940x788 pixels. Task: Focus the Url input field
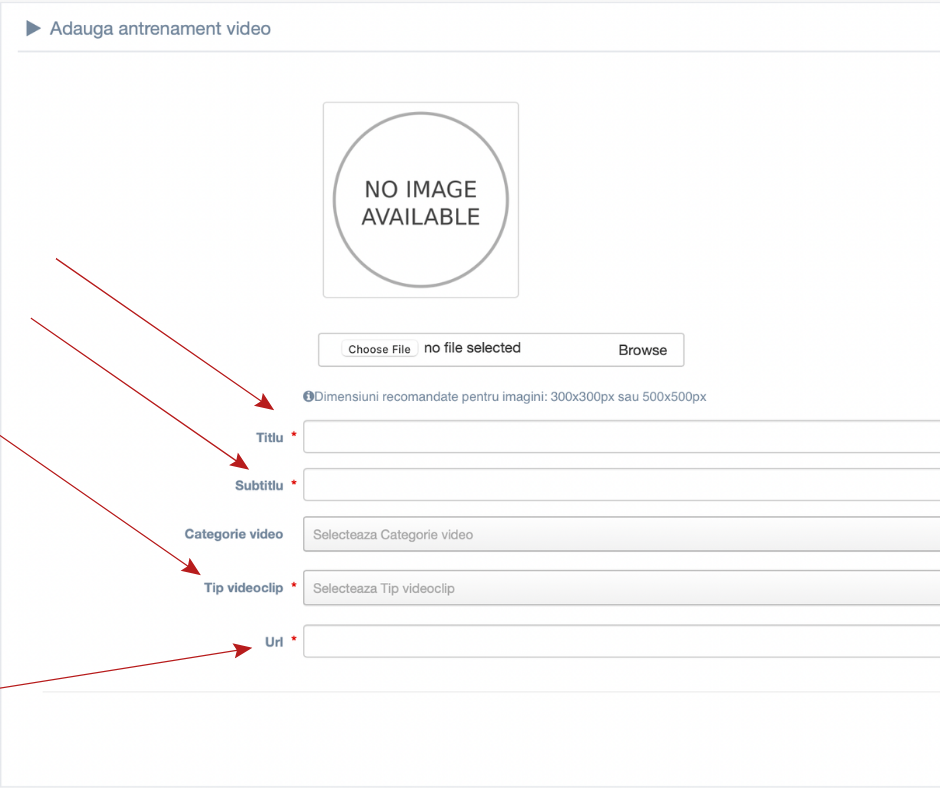pos(622,641)
